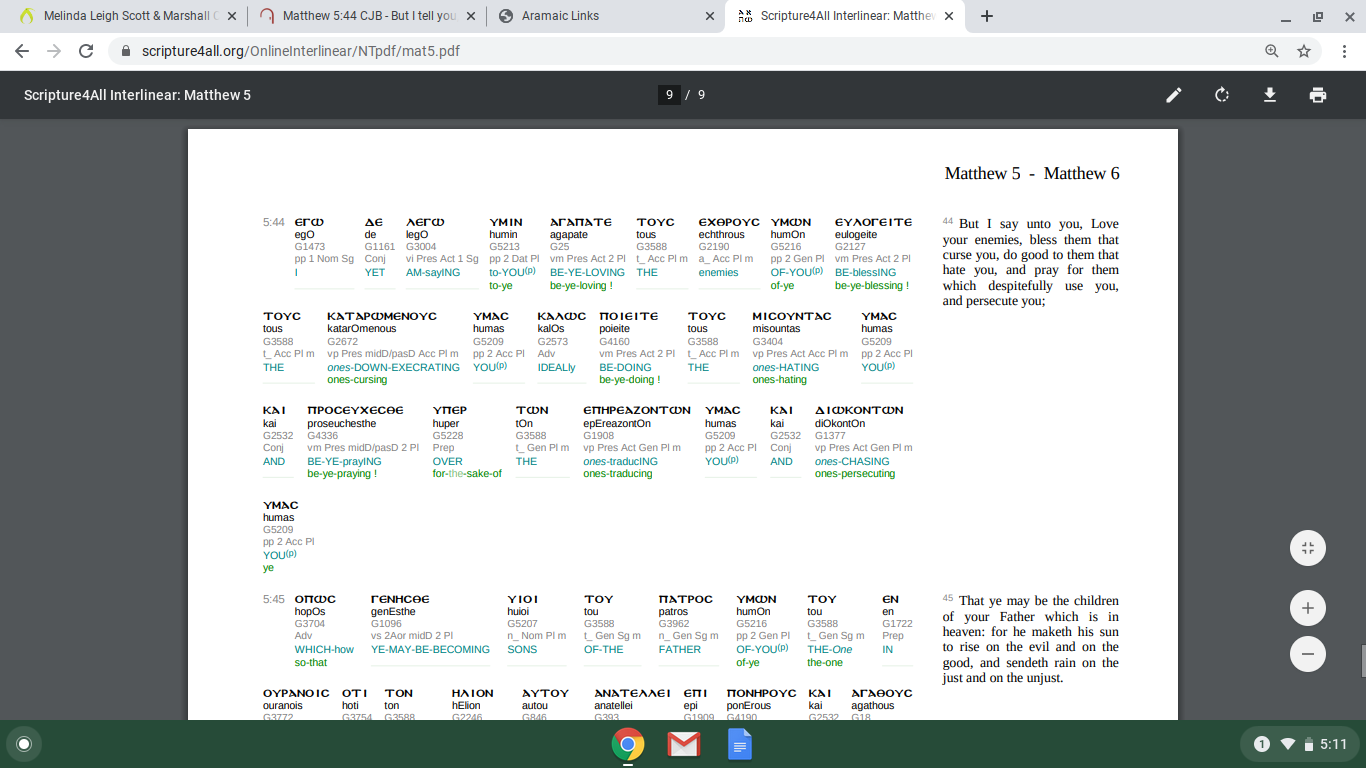Click the notification count badge in tray

click(1262, 744)
